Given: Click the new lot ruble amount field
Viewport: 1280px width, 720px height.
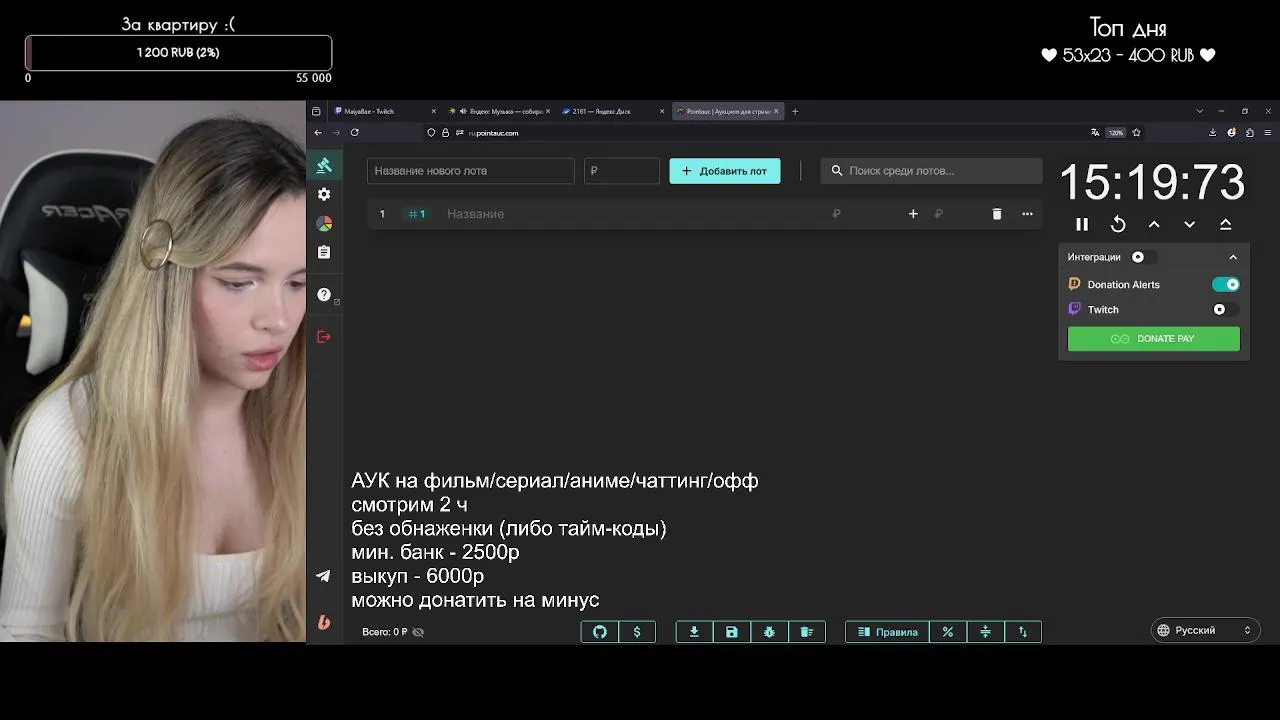Looking at the screenshot, I should point(622,171).
